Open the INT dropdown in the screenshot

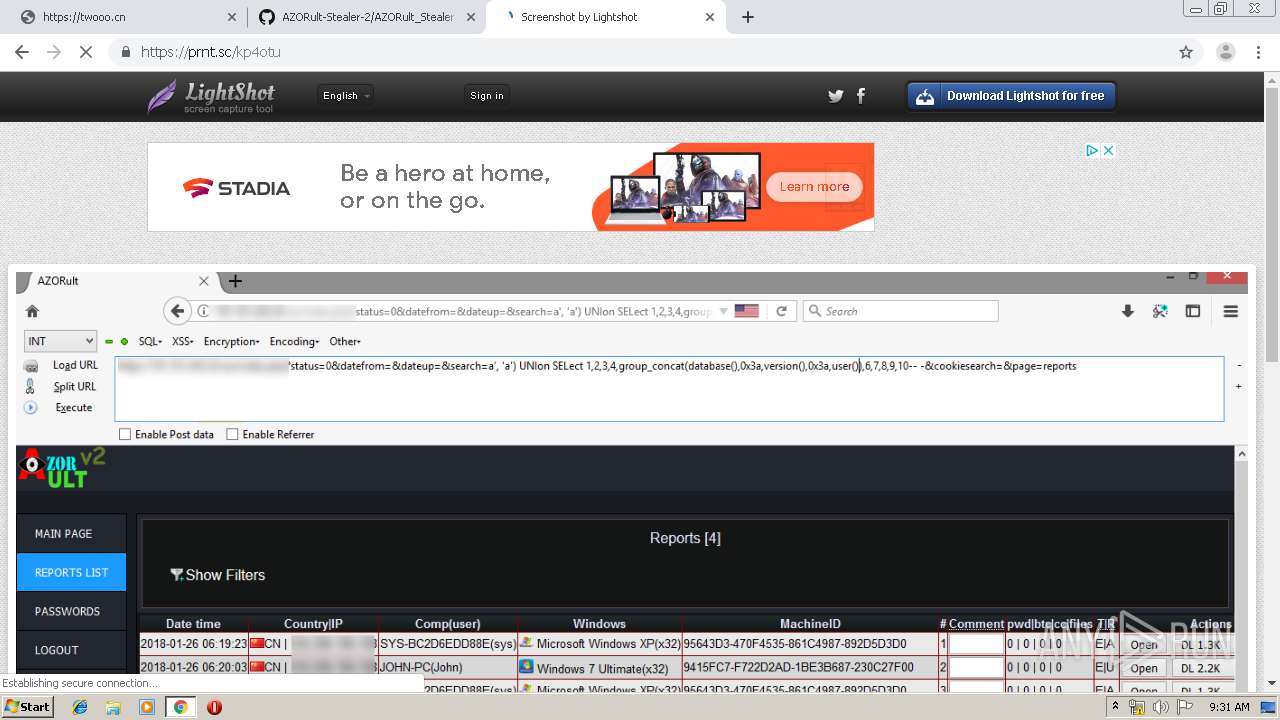tap(60, 341)
